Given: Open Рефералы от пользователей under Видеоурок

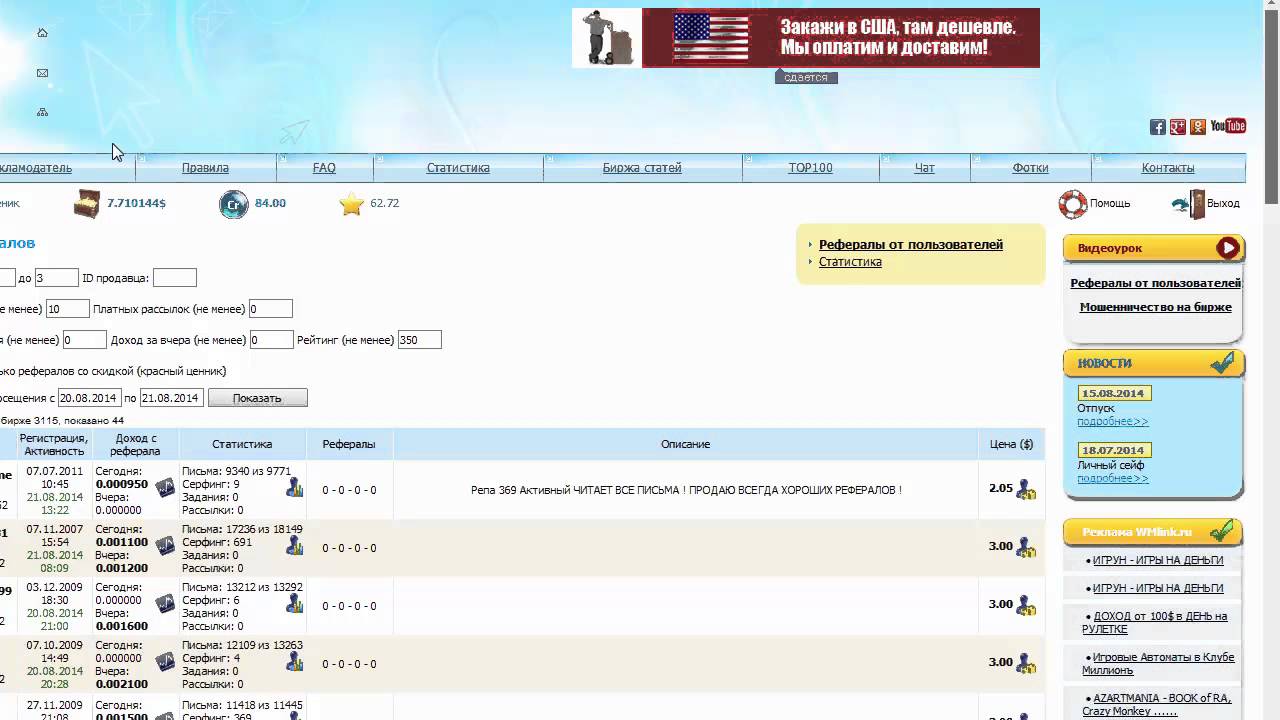Looking at the screenshot, I should click(x=1155, y=283).
